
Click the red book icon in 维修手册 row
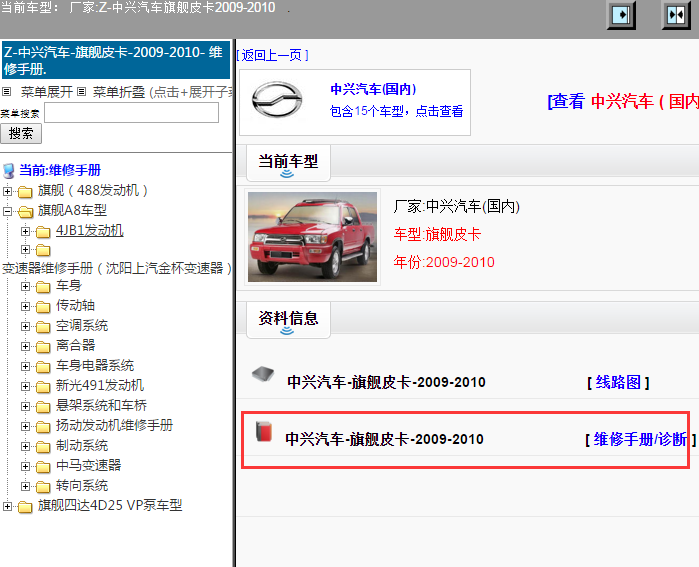(264, 431)
